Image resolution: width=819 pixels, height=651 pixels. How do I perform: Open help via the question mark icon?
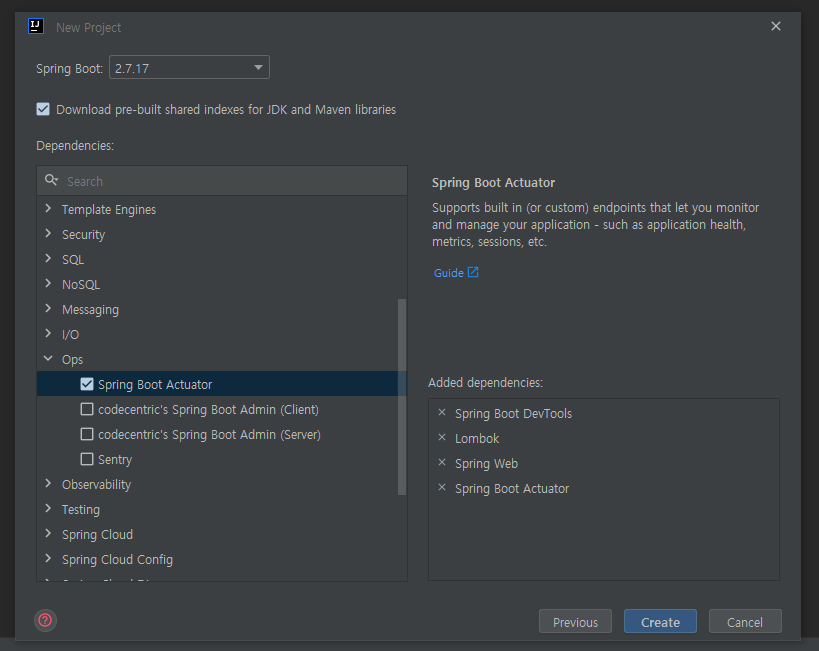pyautogui.click(x=45, y=620)
